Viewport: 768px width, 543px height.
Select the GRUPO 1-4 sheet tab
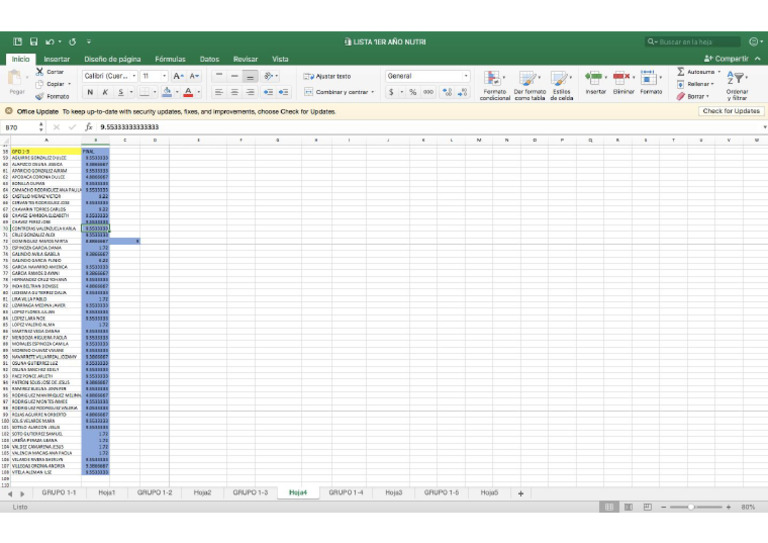pyautogui.click(x=346, y=493)
